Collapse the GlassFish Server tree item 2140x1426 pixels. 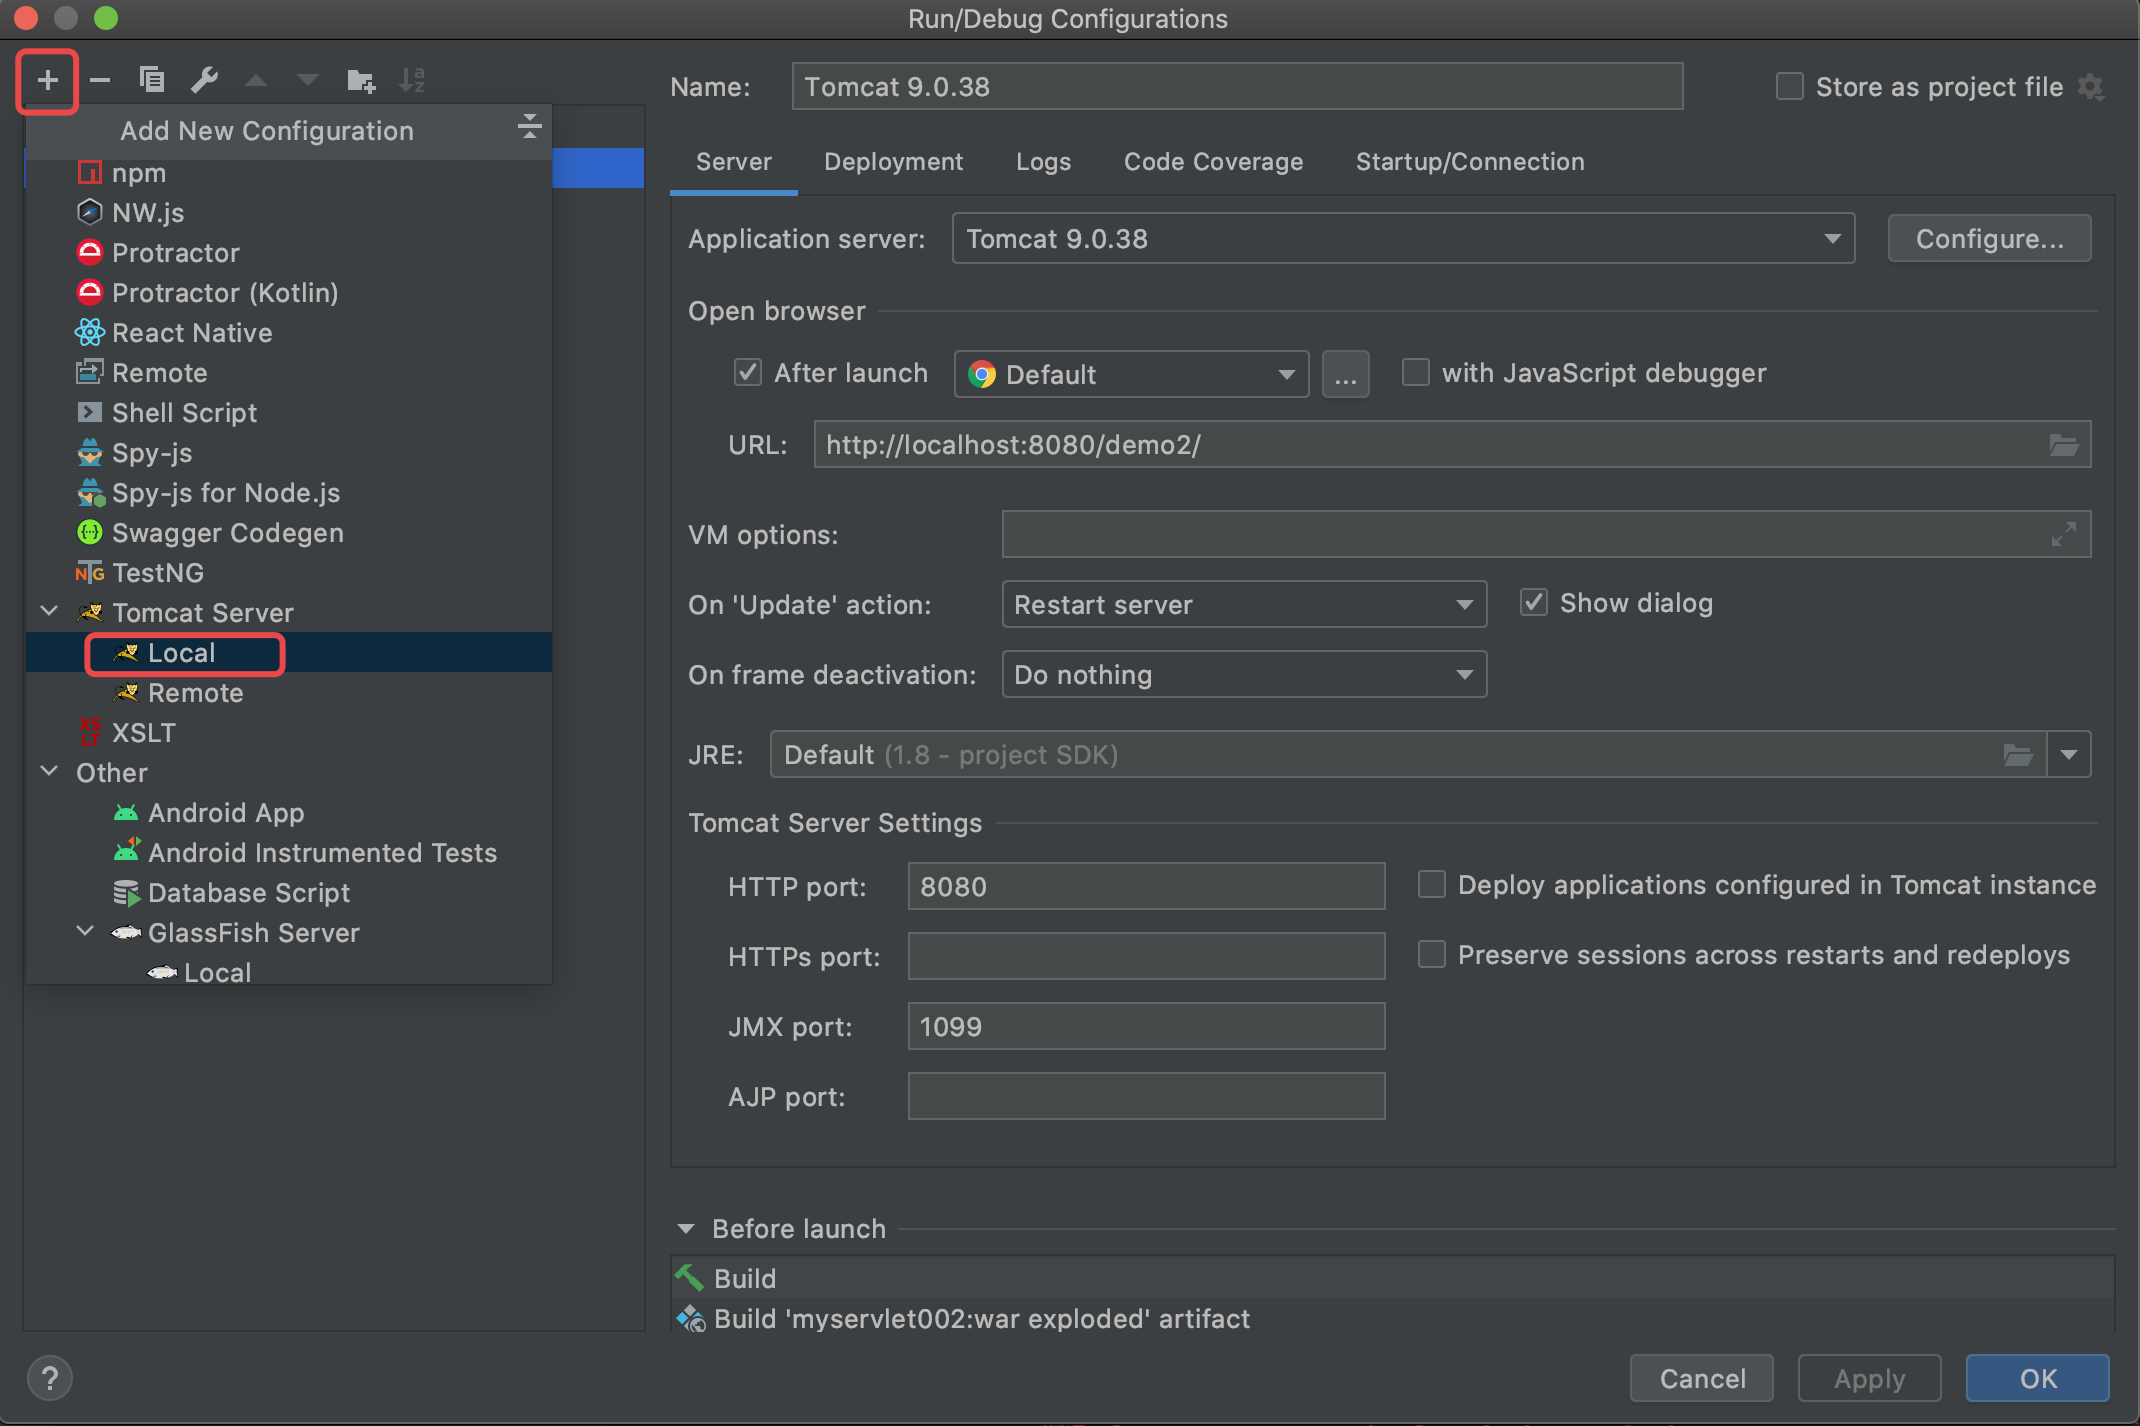click(x=83, y=933)
